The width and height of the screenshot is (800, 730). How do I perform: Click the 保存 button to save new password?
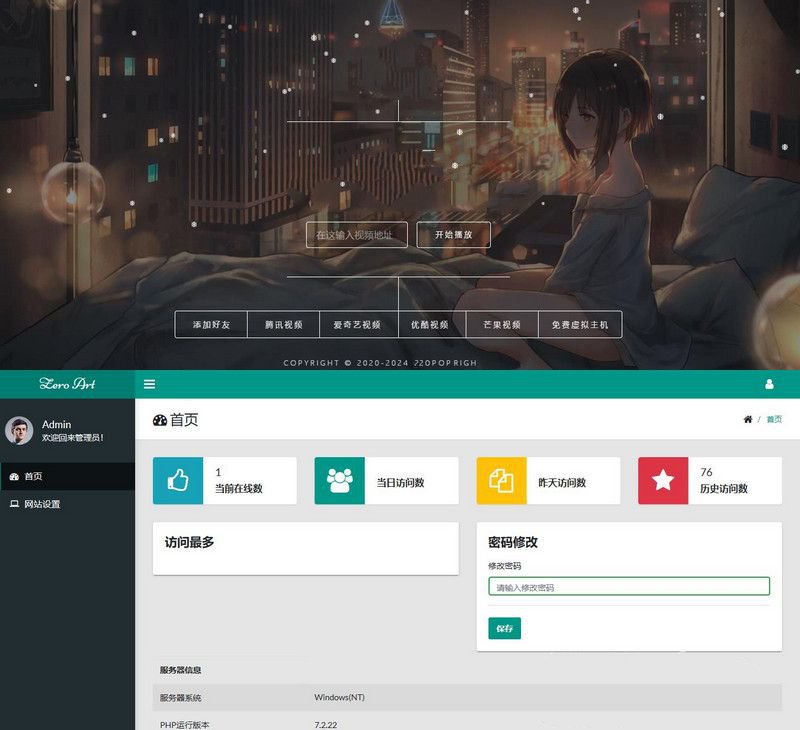tap(504, 628)
